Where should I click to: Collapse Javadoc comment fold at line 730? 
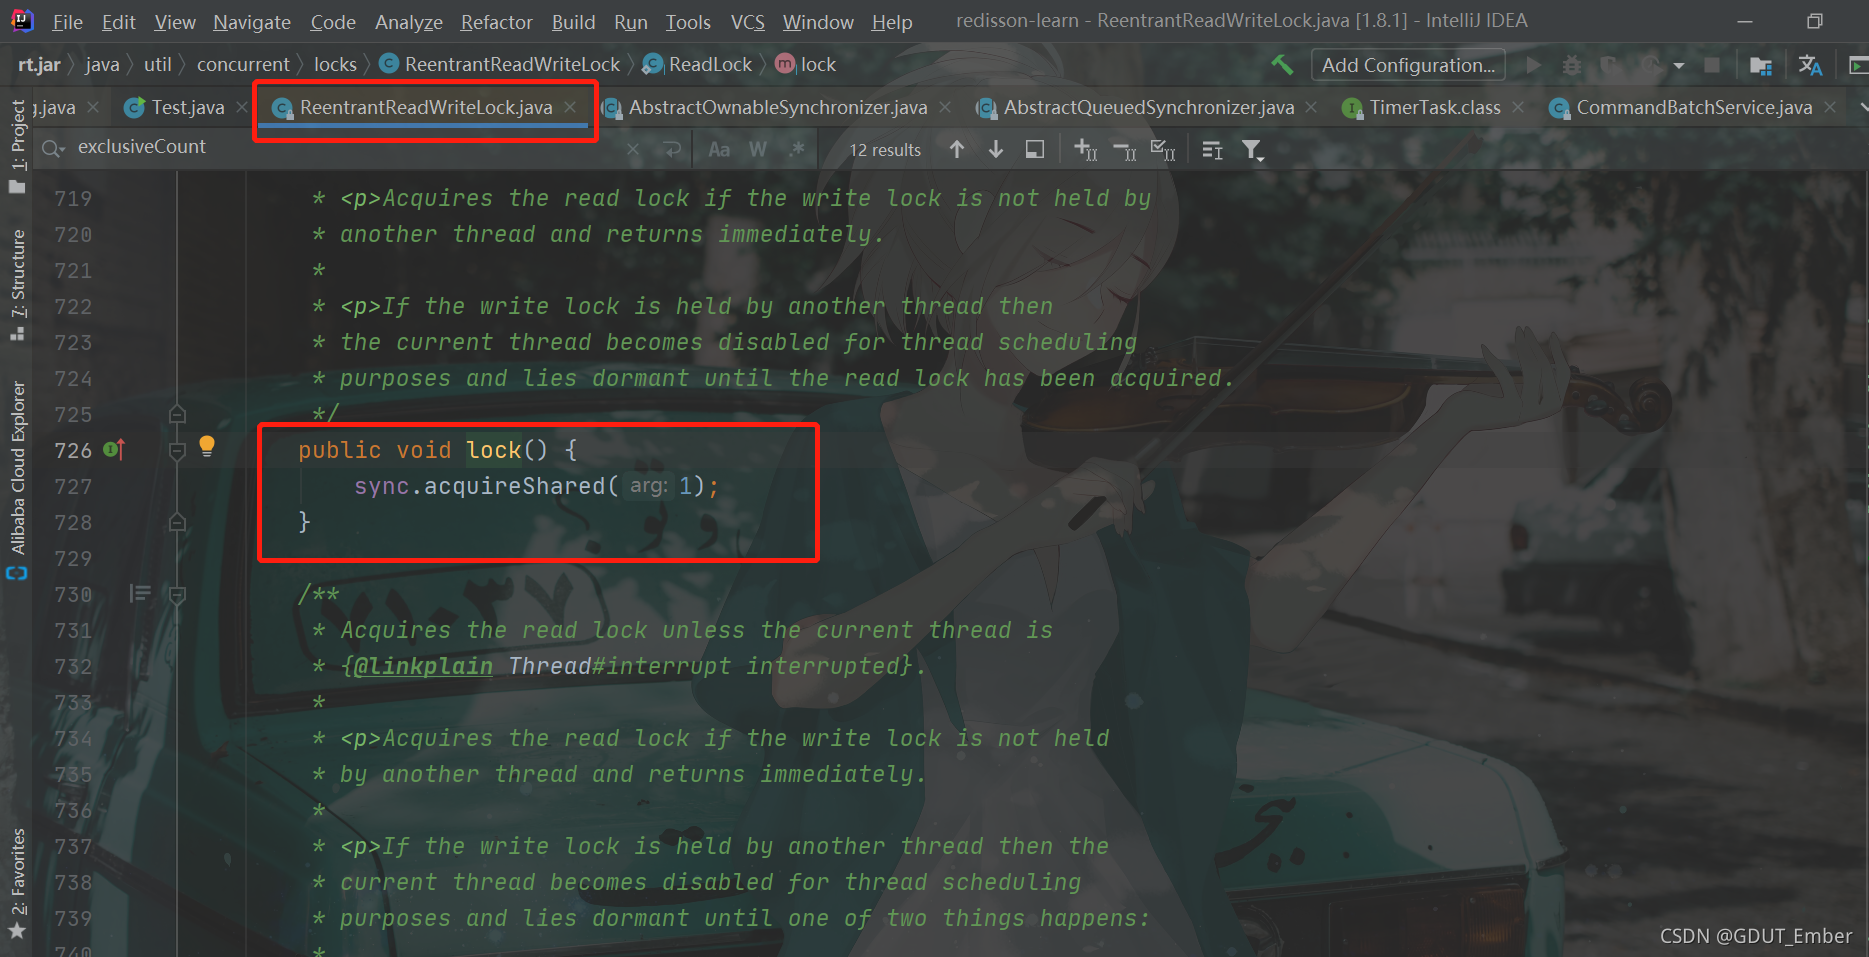177,595
